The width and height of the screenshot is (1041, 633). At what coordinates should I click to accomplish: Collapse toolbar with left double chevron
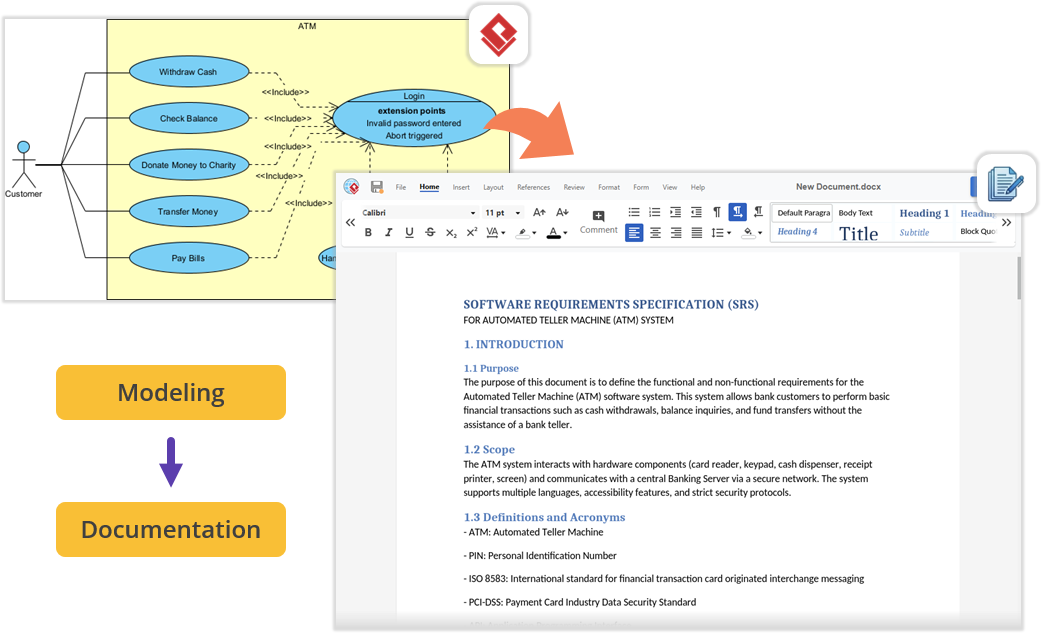(350, 223)
